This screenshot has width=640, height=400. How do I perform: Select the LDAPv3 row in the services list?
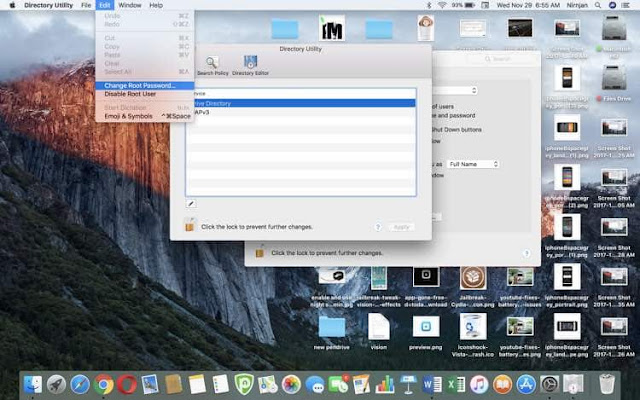pyautogui.click(x=301, y=112)
